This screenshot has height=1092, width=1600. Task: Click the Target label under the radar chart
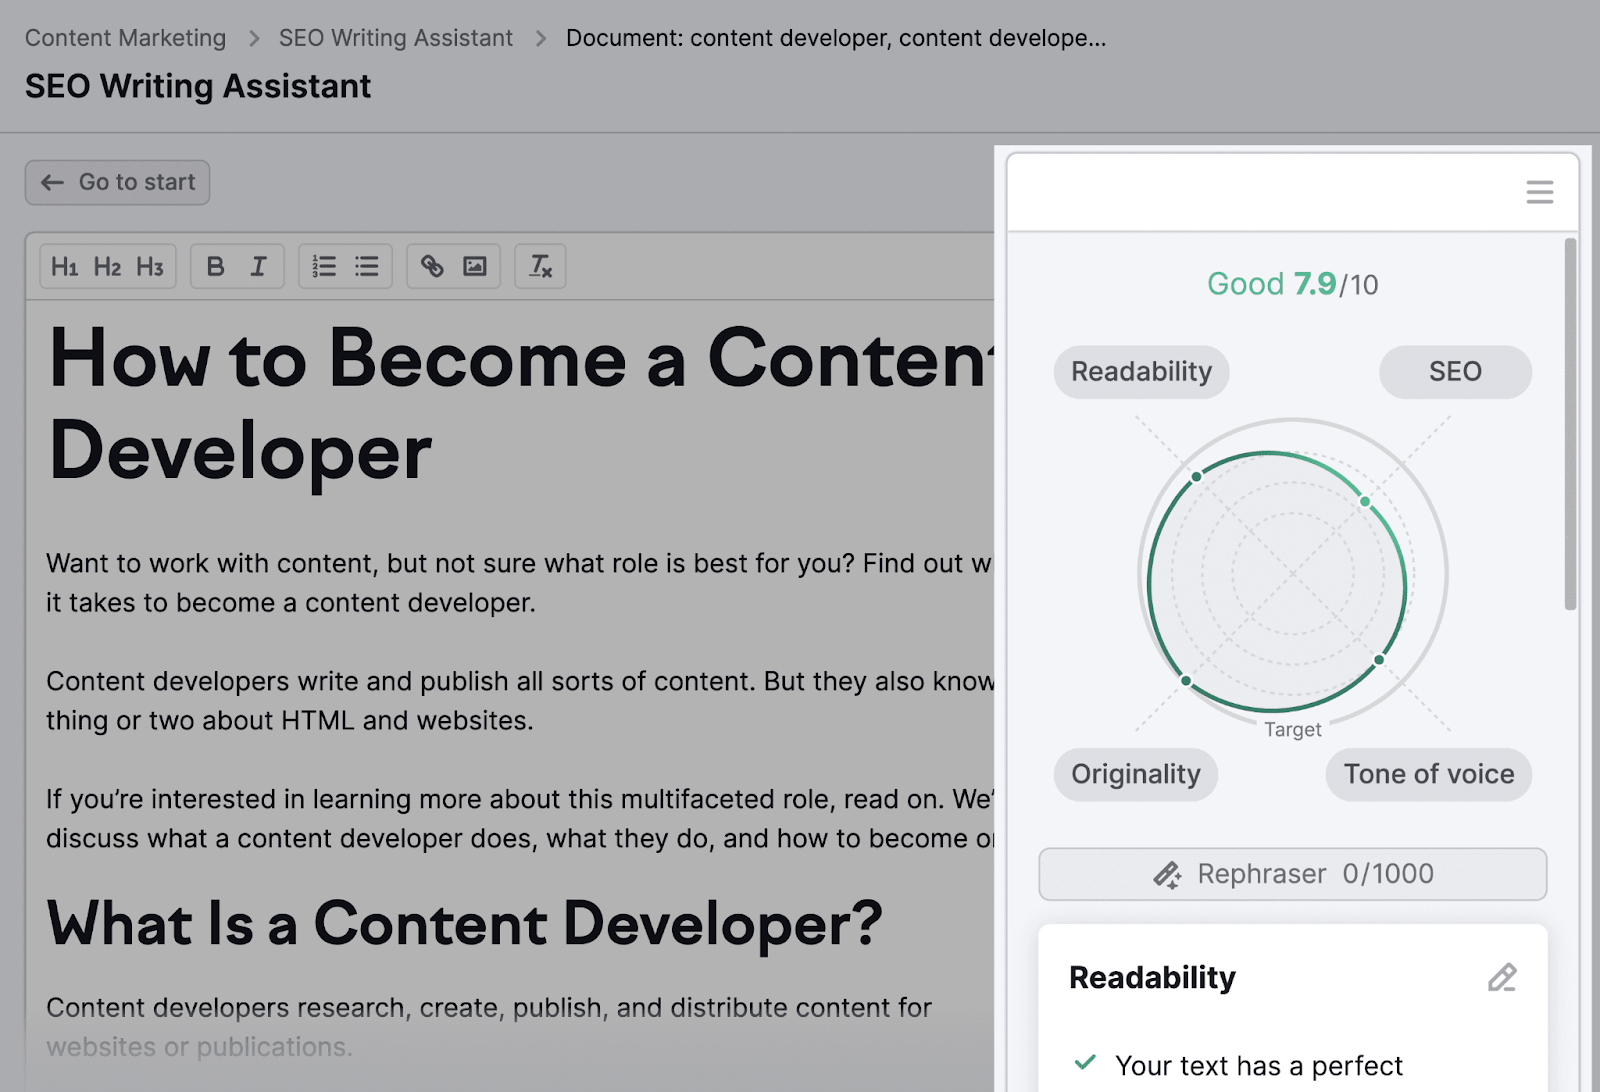coord(1292,729)
